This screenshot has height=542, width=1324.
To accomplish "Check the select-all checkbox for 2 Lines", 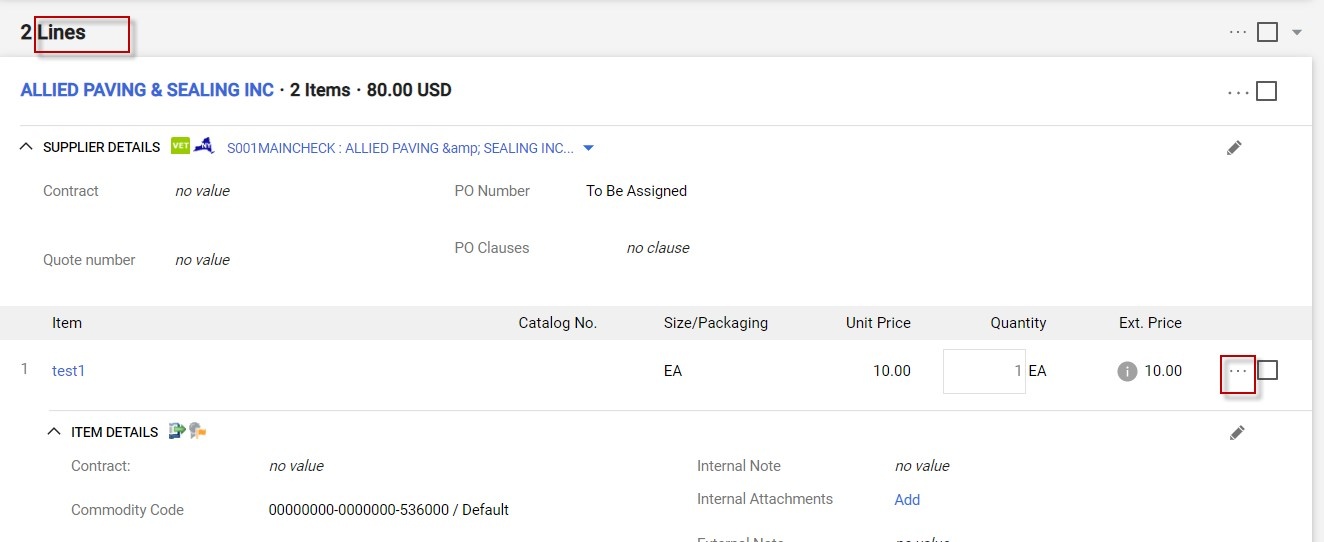I will tap(1267, 32).
